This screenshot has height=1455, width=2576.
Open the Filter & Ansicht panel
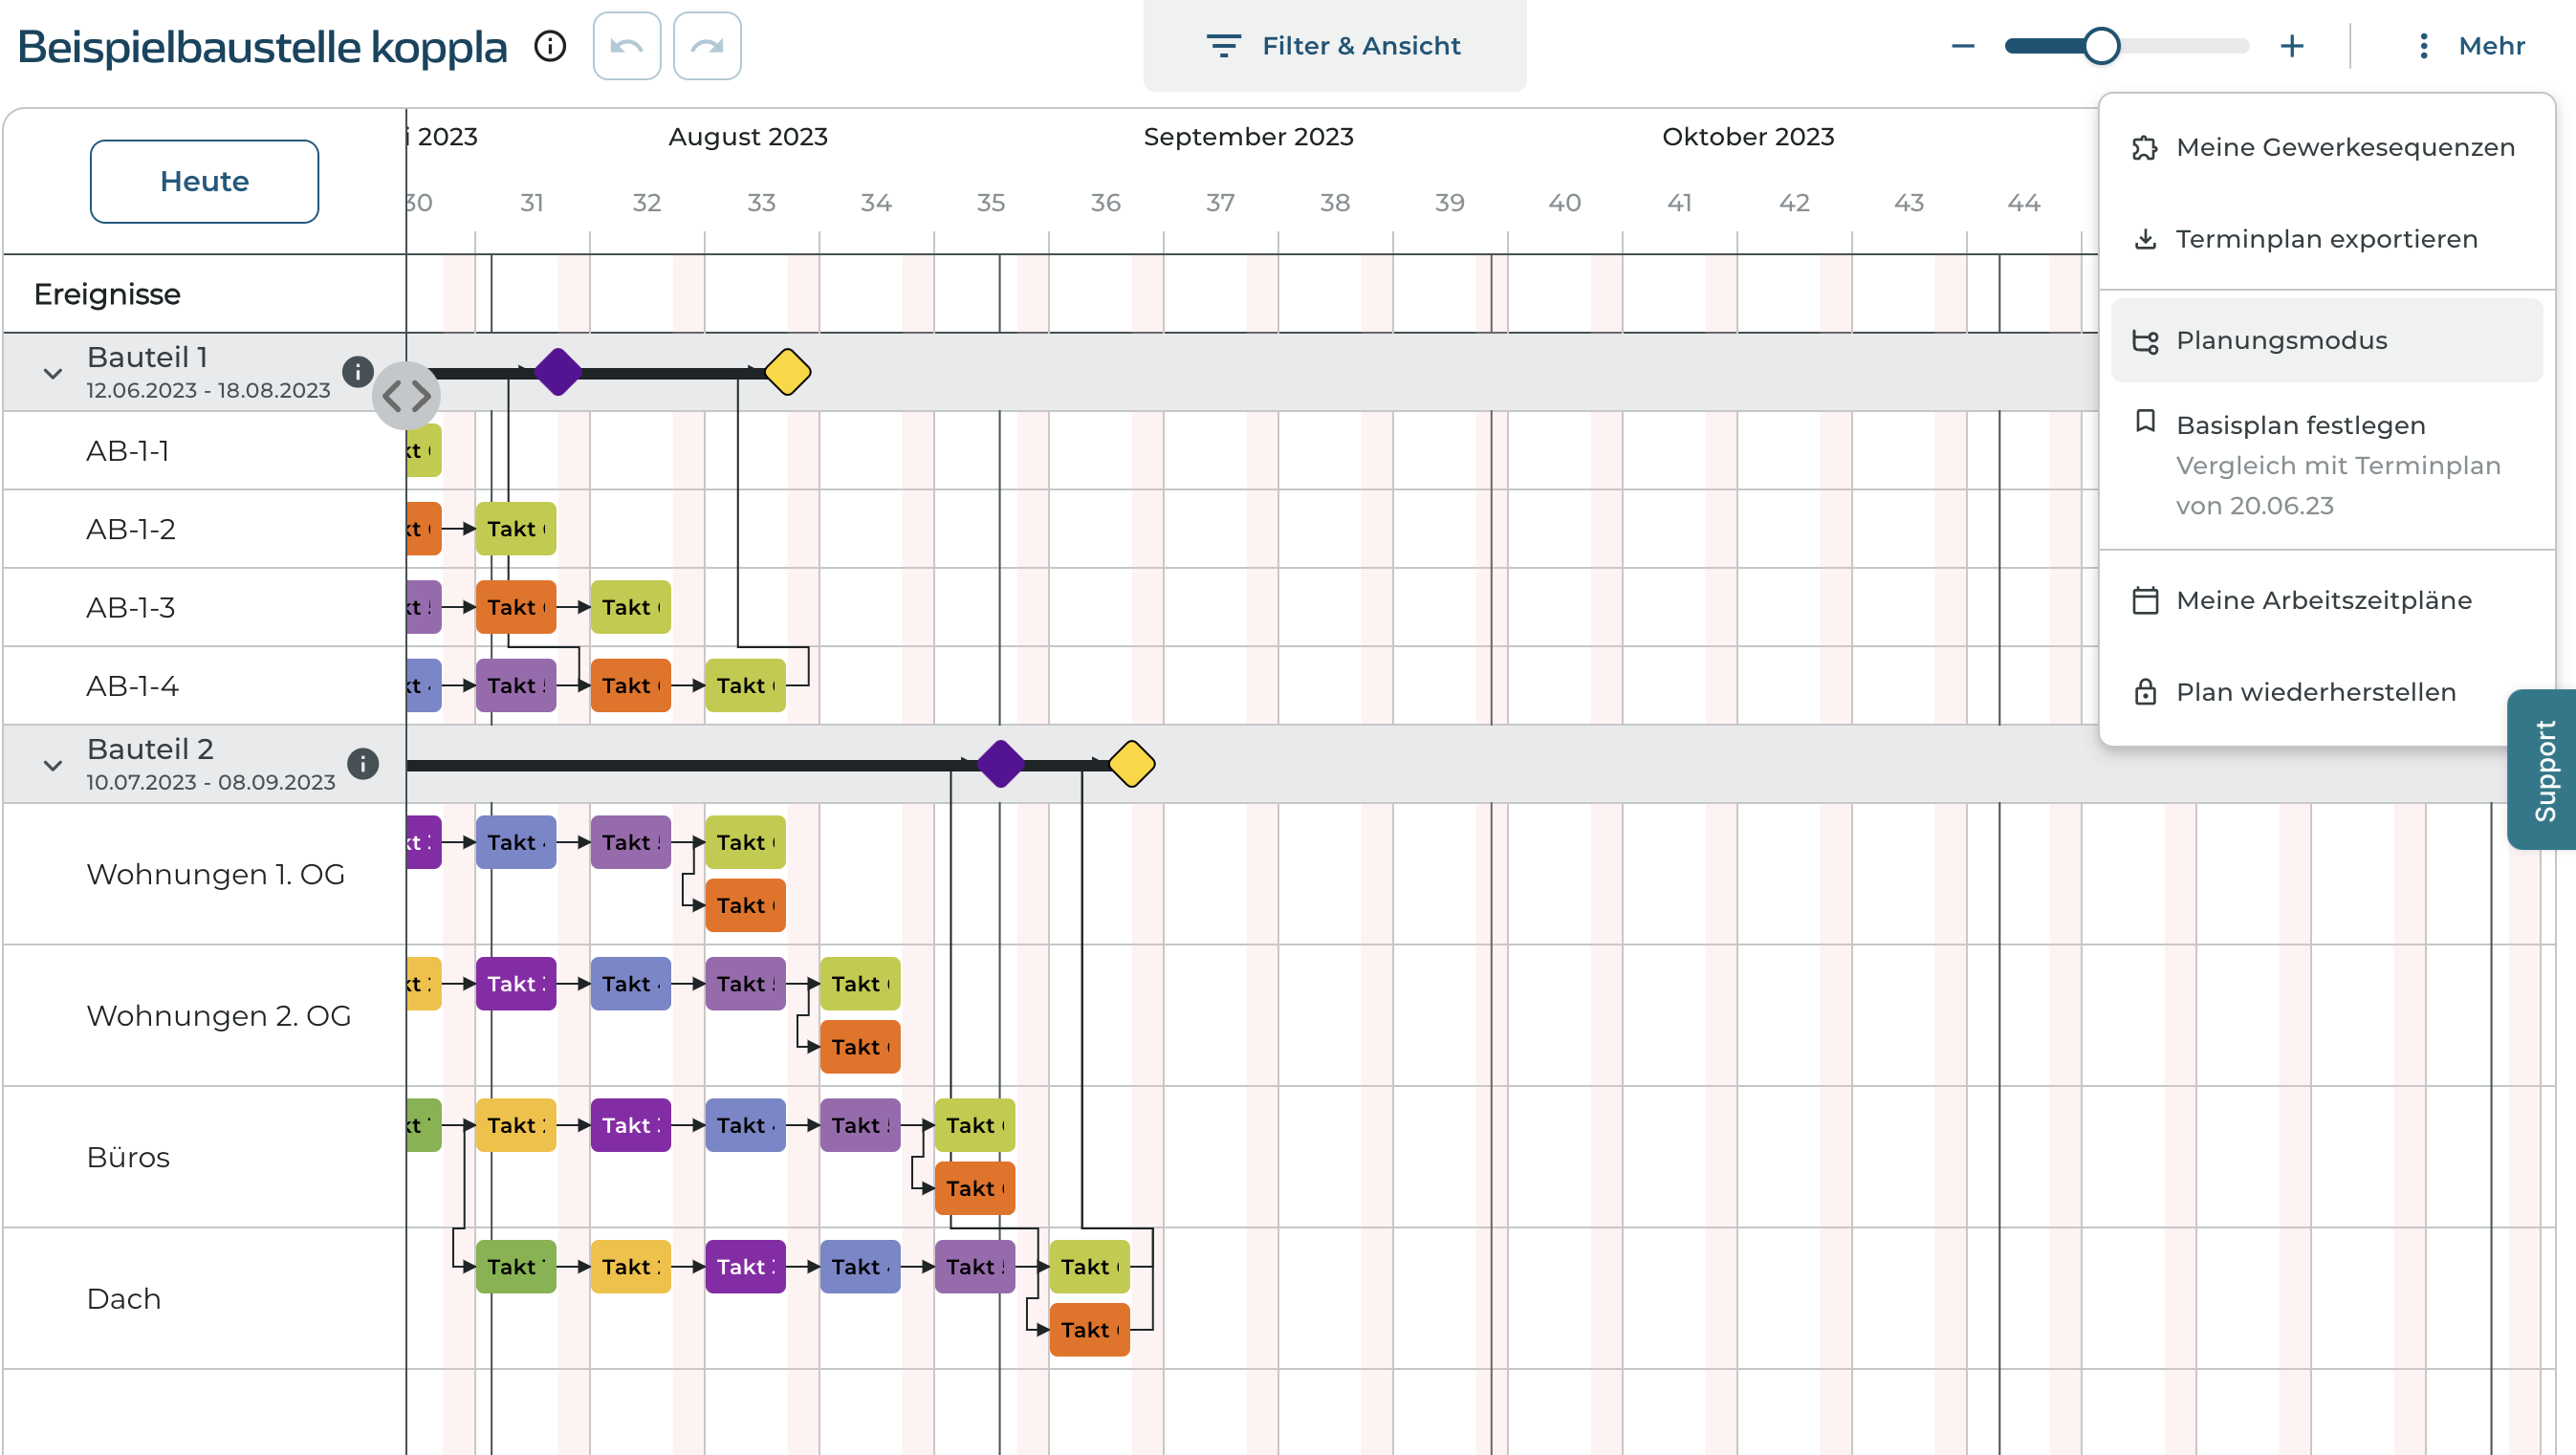pyautogui.click(x=1335, y=46)
